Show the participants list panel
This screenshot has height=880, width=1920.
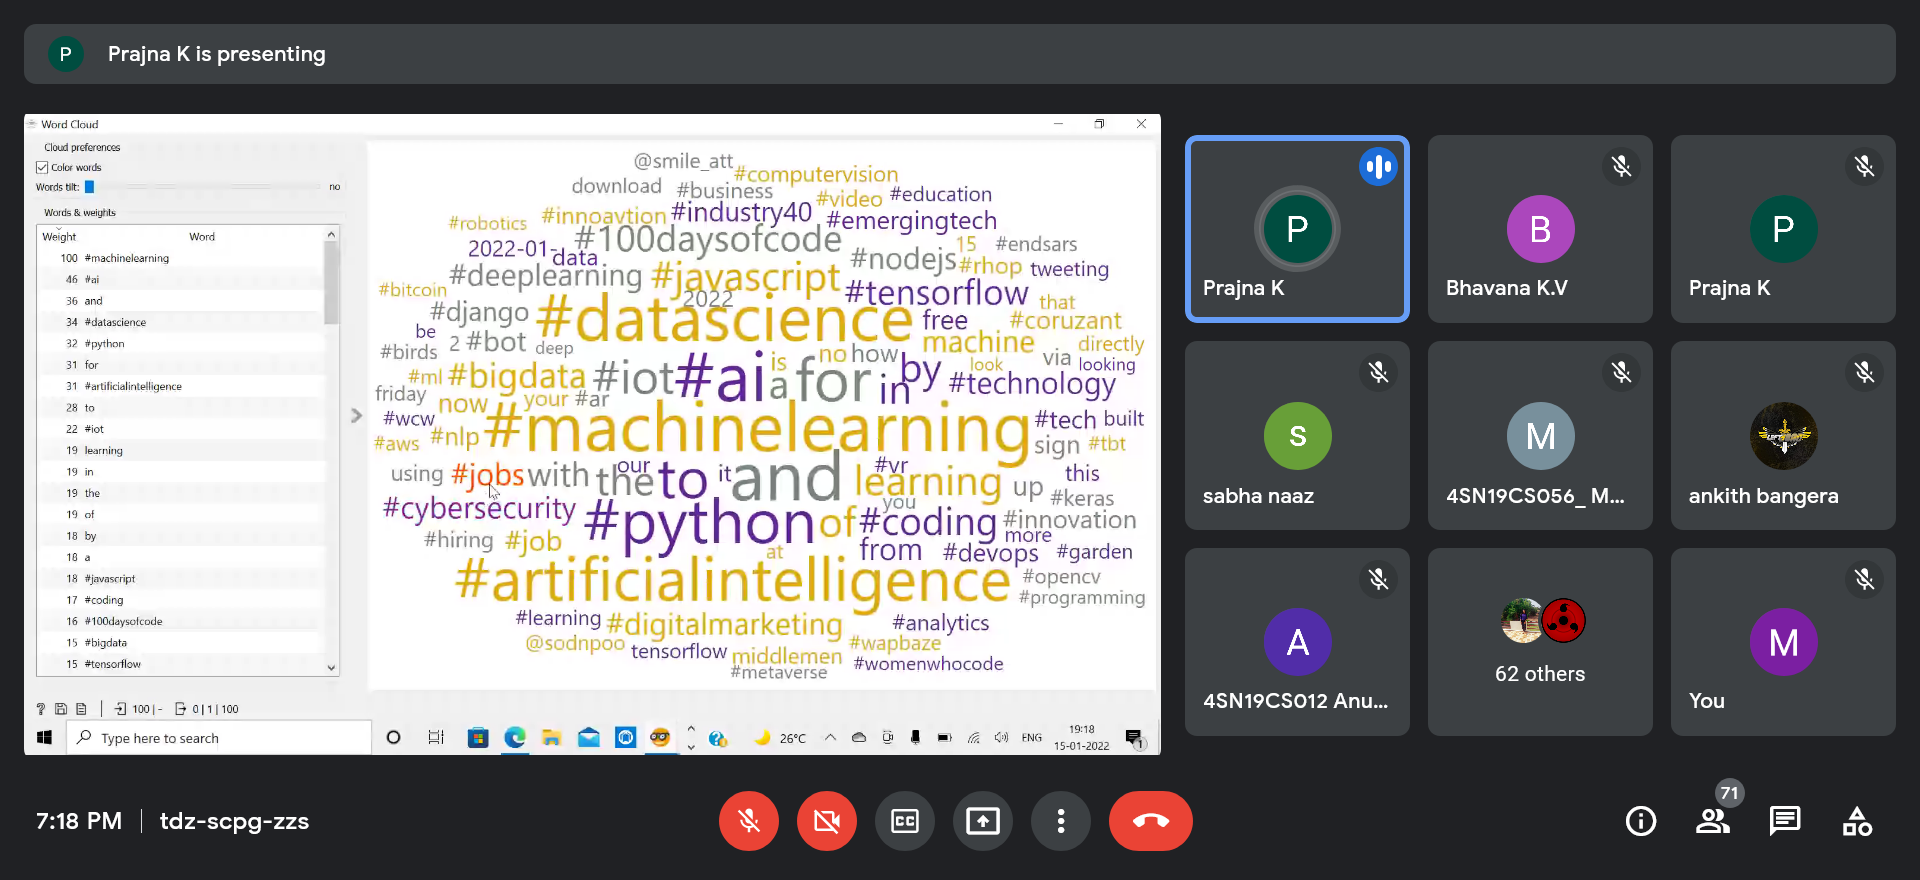(1712, 821)
